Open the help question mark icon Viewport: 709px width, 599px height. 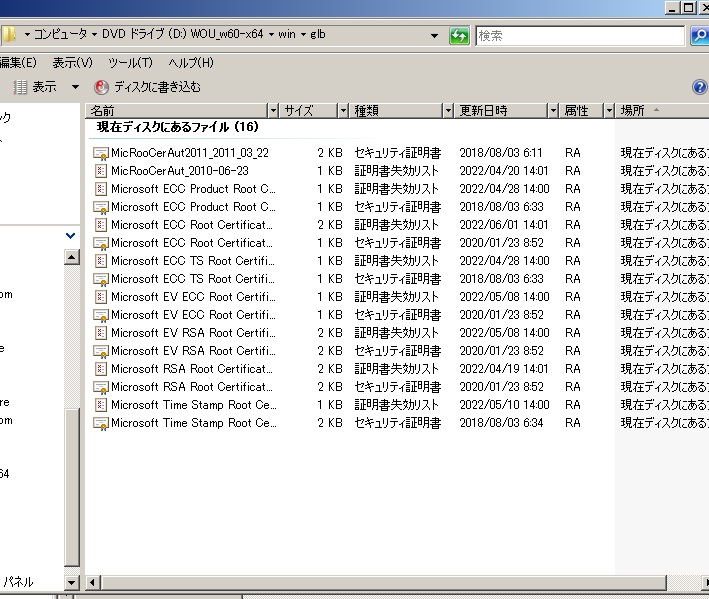(700, 86)
